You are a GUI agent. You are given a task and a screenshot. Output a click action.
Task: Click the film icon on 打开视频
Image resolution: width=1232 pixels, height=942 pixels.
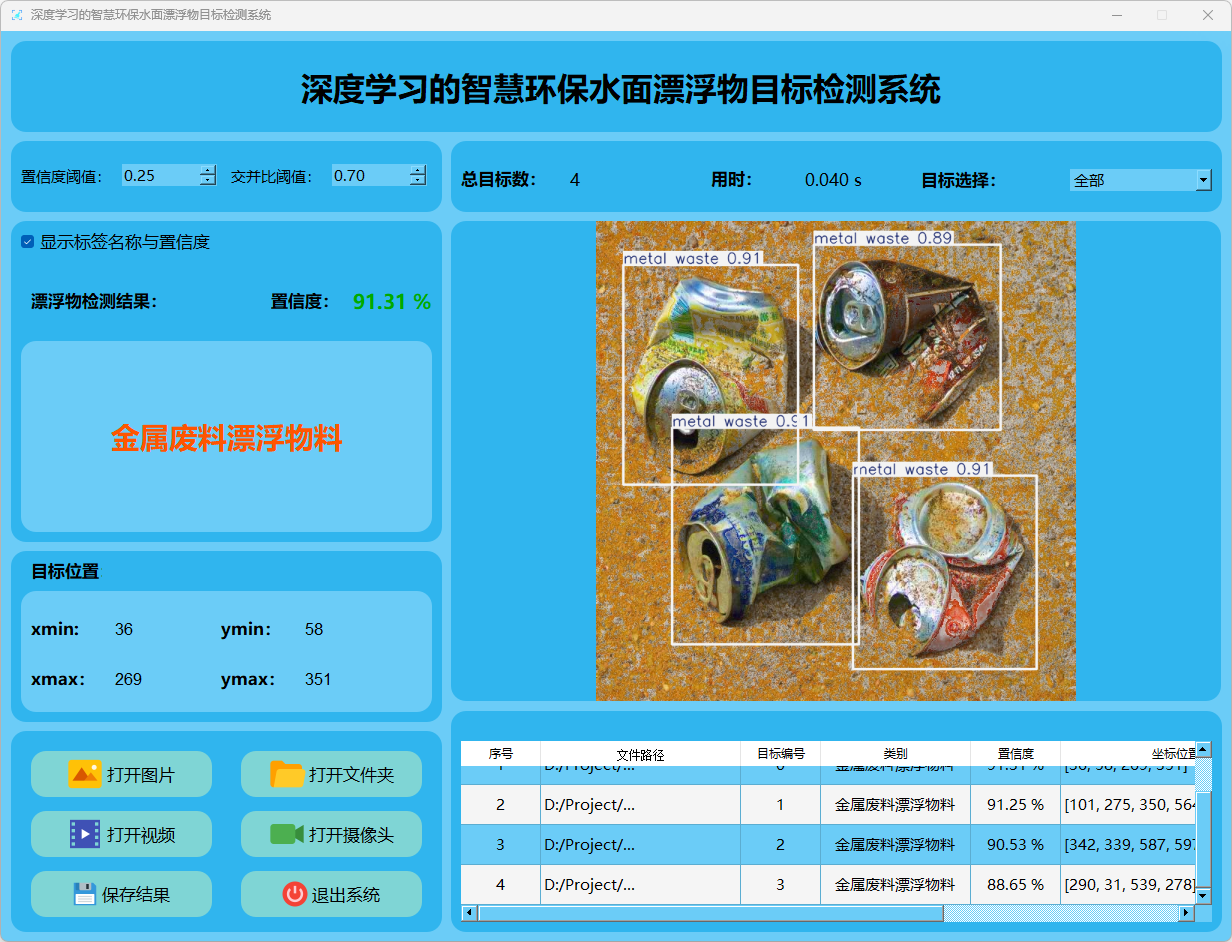coord(84,834)
